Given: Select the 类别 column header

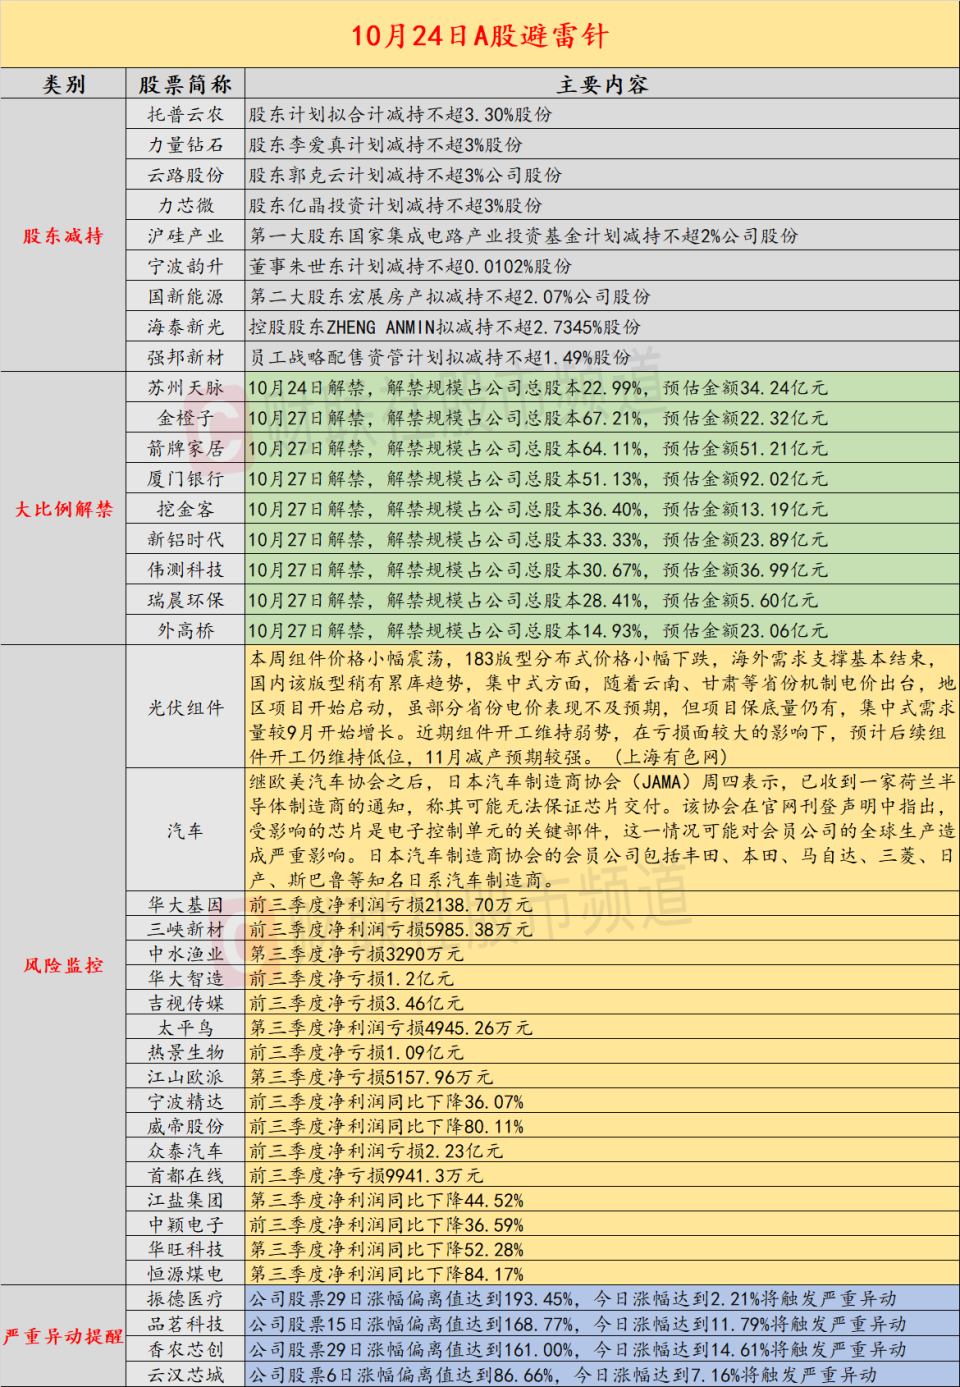Looking at the screenshot, I should 63,84.
